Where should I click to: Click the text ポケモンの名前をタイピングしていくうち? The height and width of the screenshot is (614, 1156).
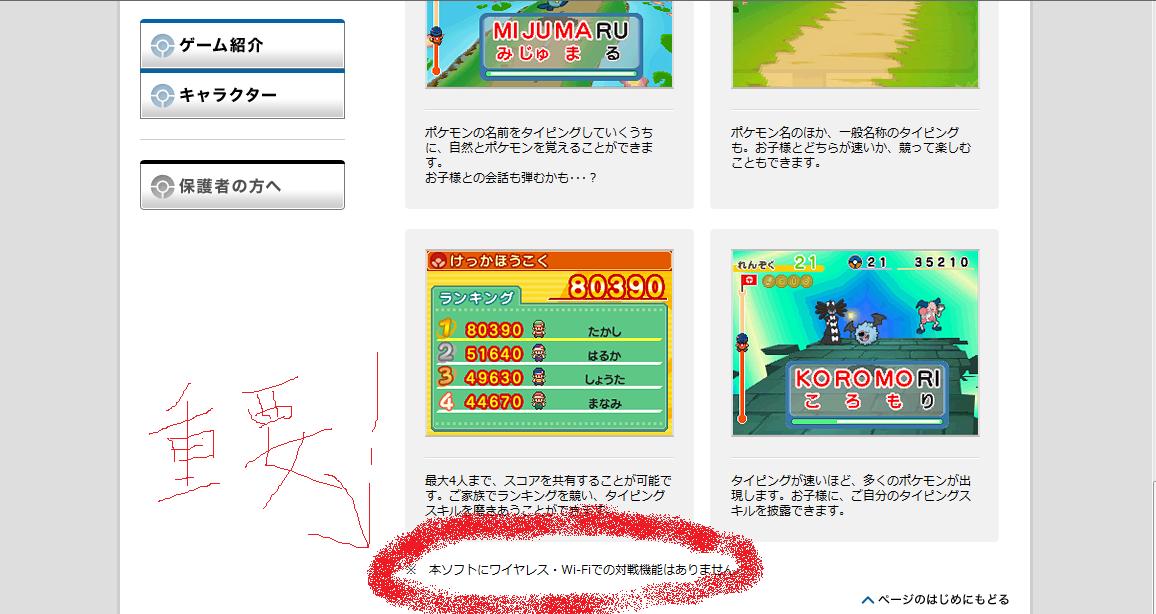[x=539, y=133]
